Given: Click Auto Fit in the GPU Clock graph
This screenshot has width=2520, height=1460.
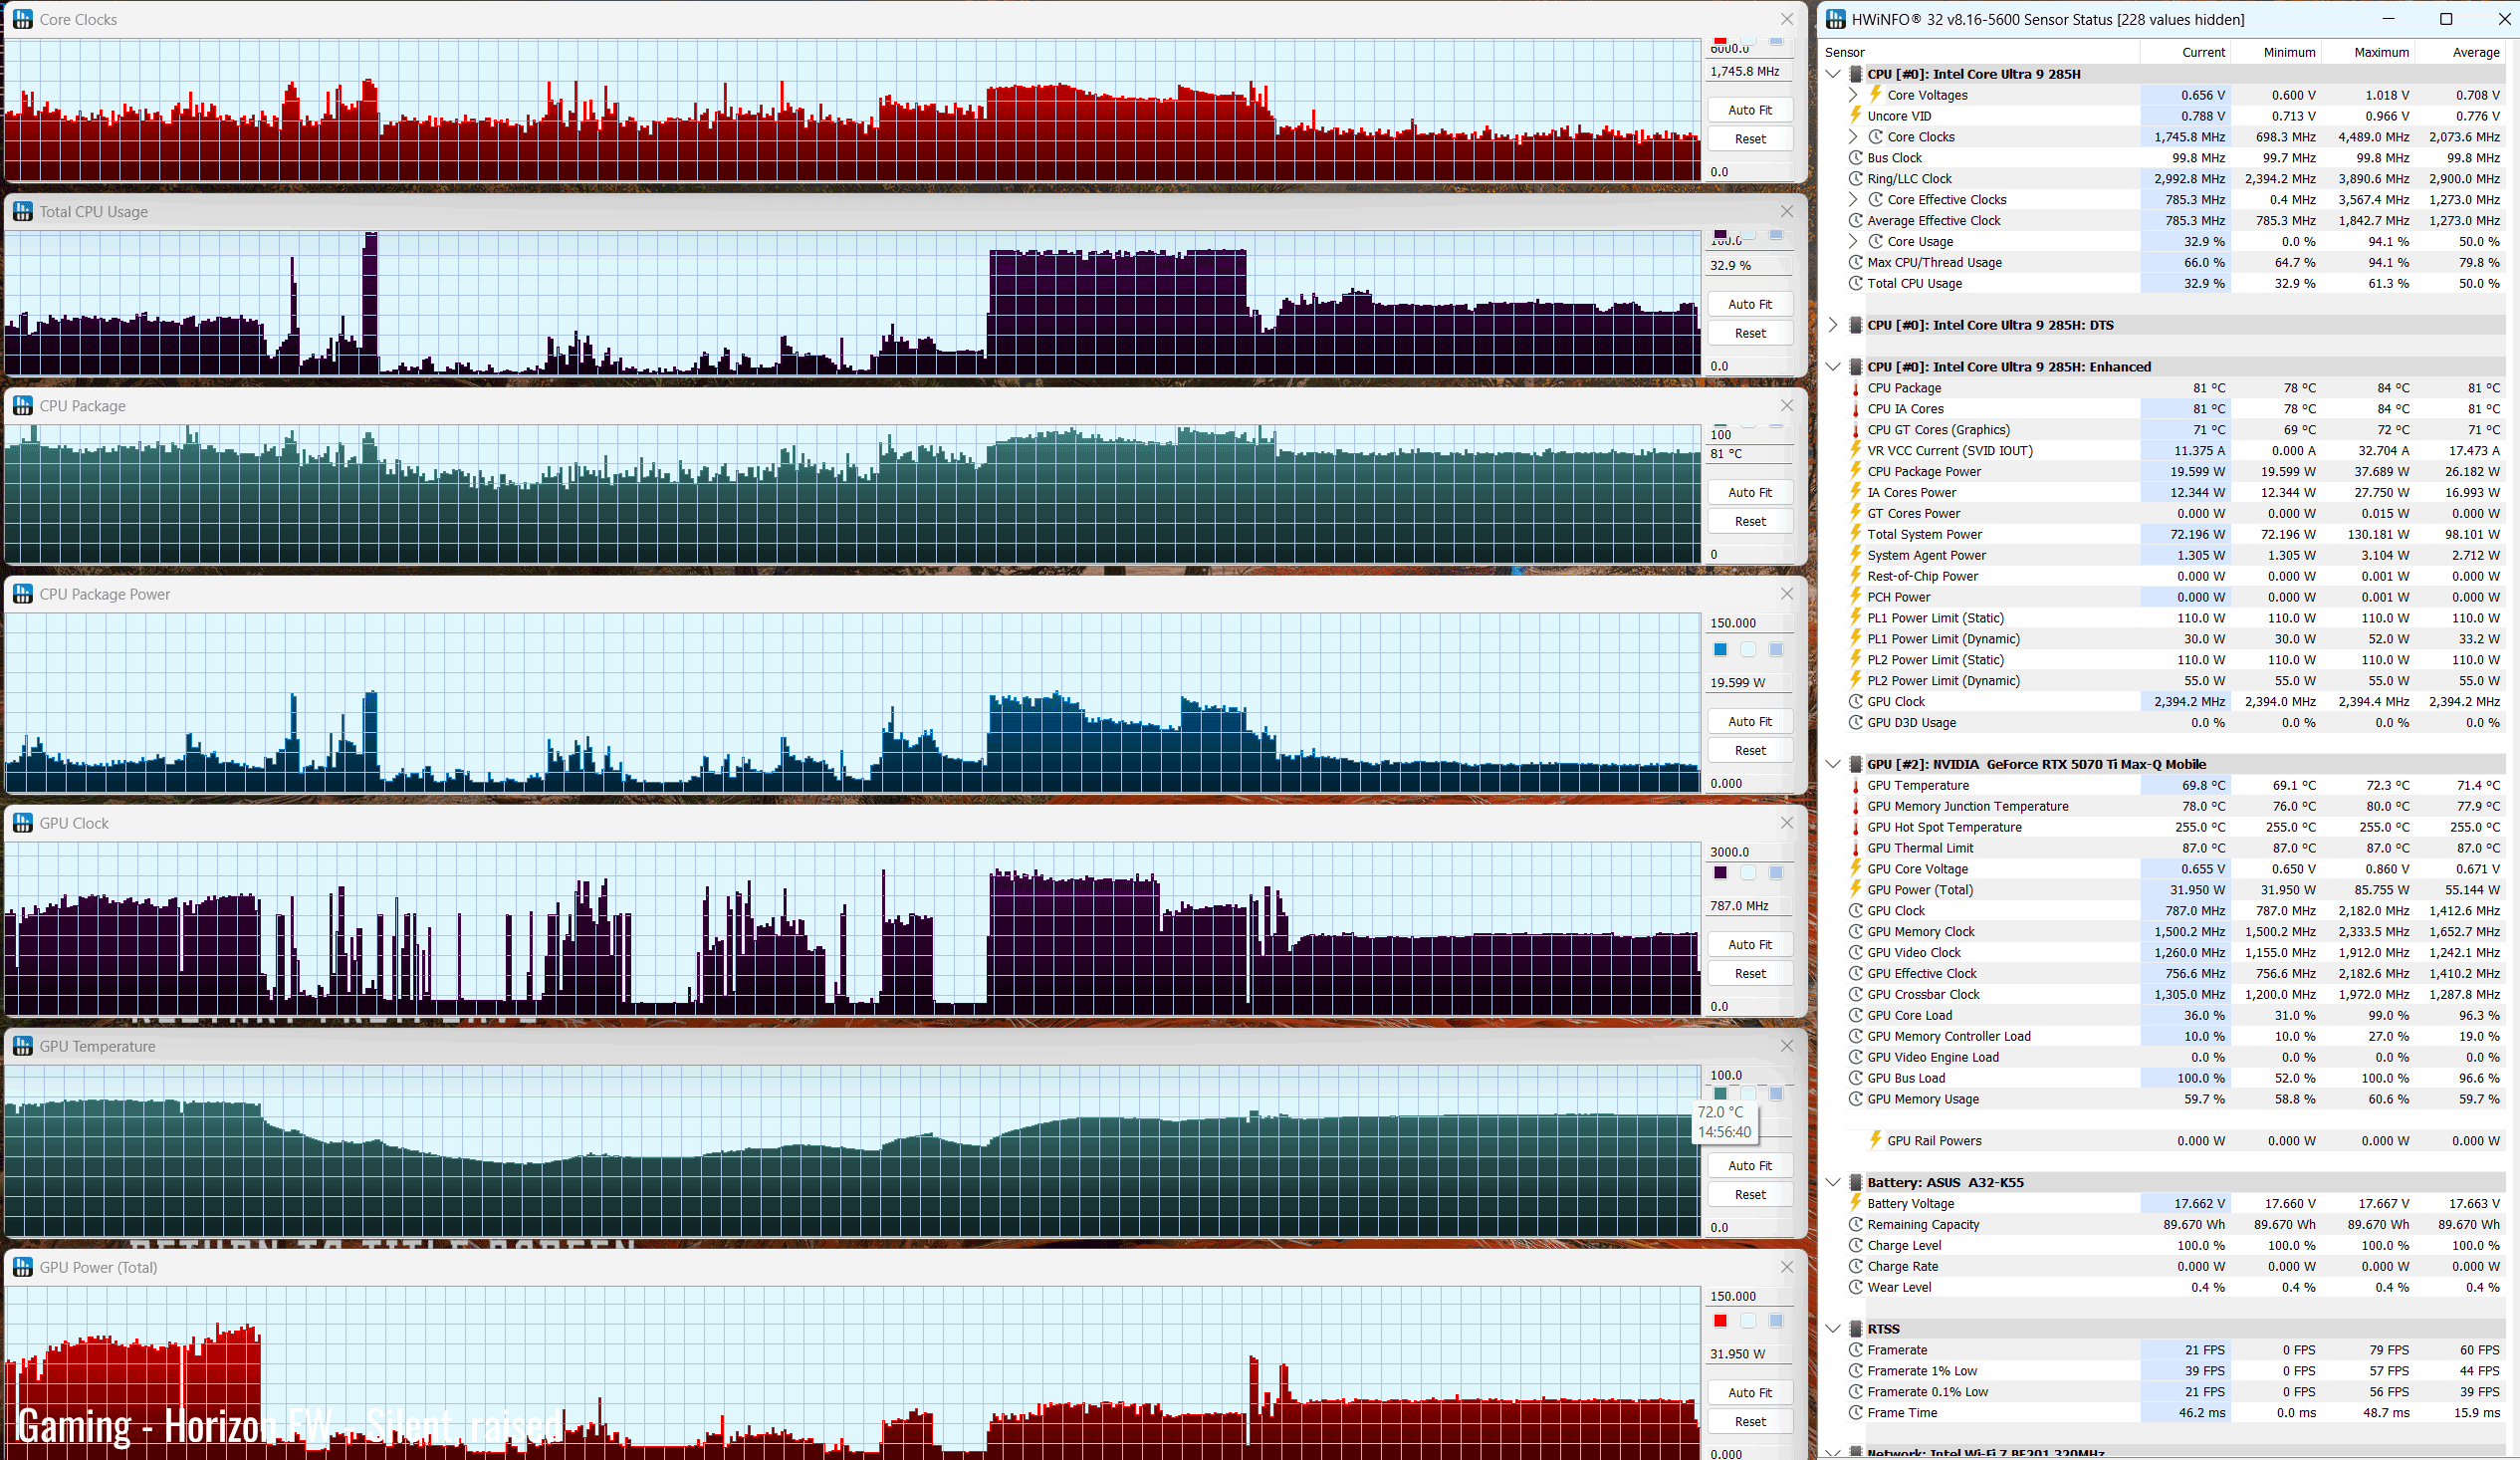Looking at the screenshot, I should click(1749, 944).
